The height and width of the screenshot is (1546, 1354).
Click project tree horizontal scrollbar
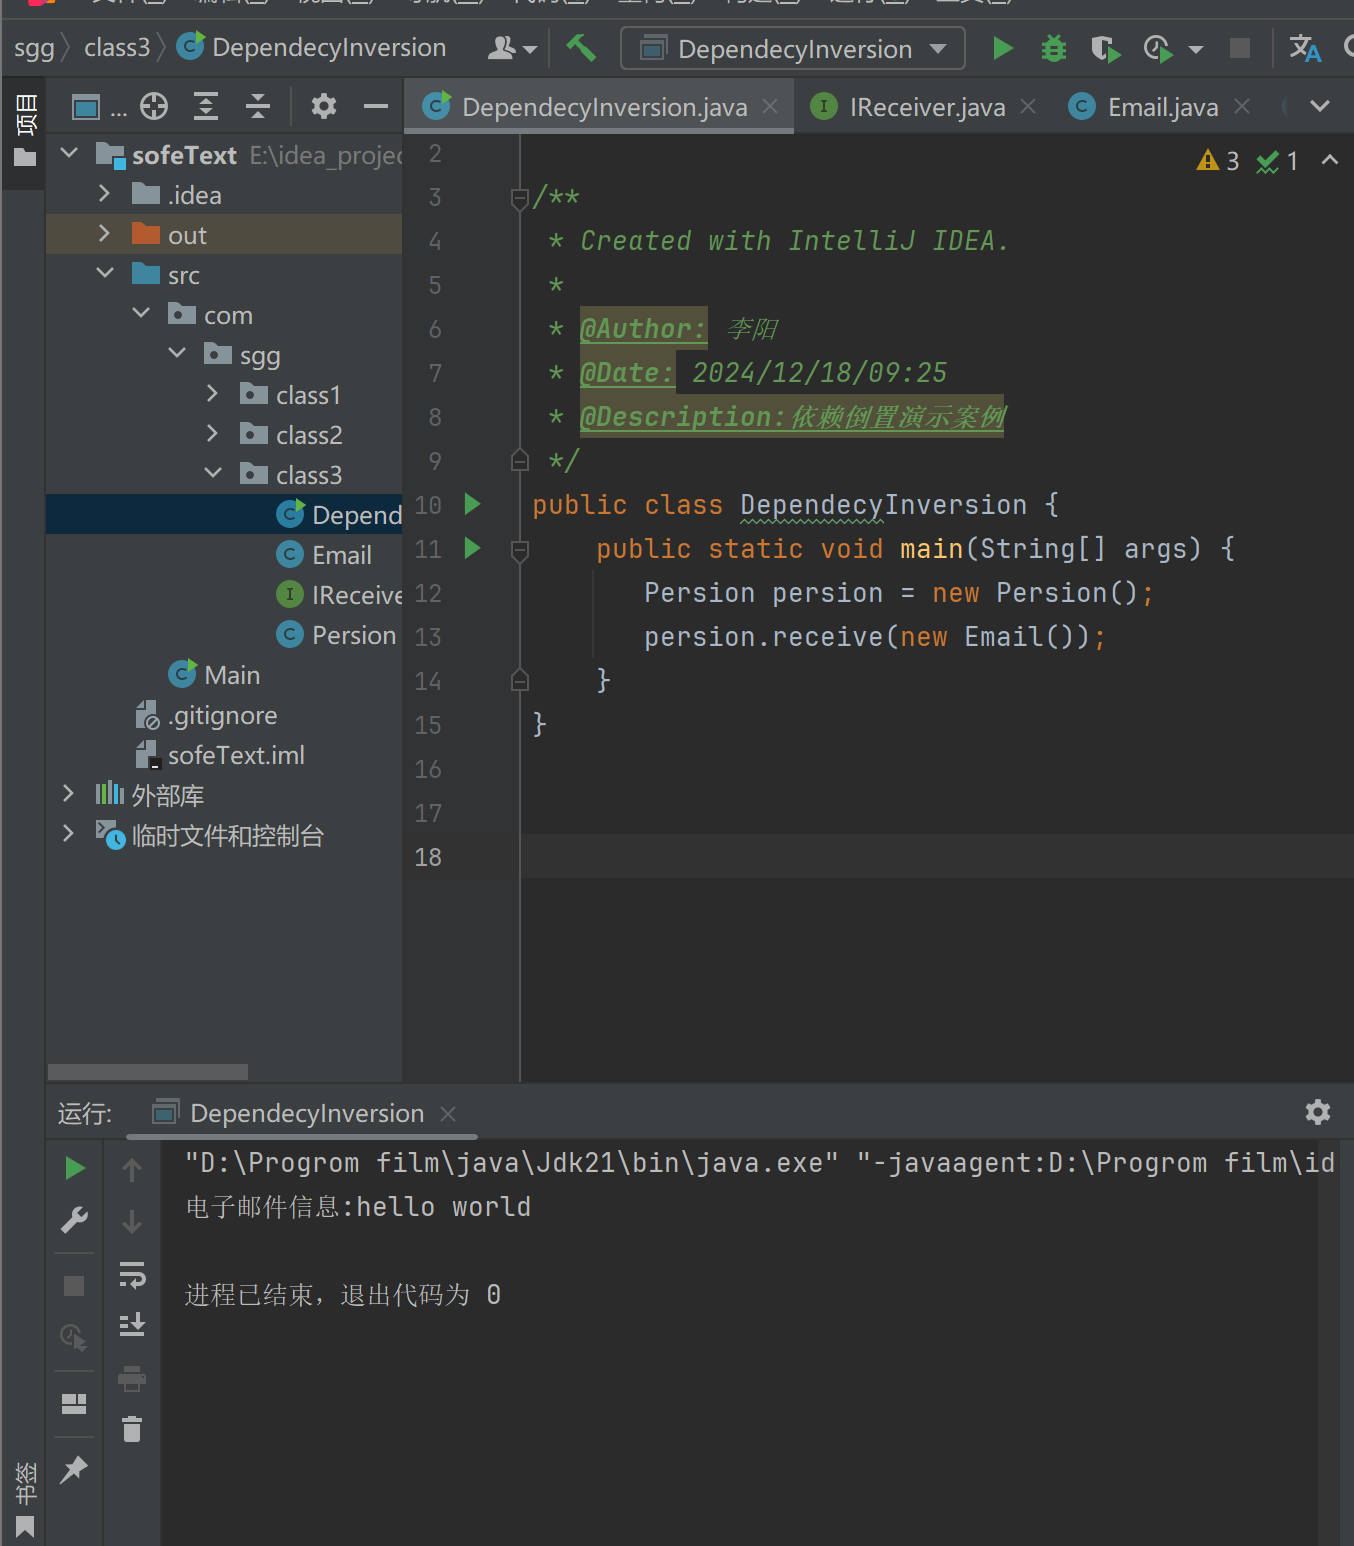(x=148, y=1072)
